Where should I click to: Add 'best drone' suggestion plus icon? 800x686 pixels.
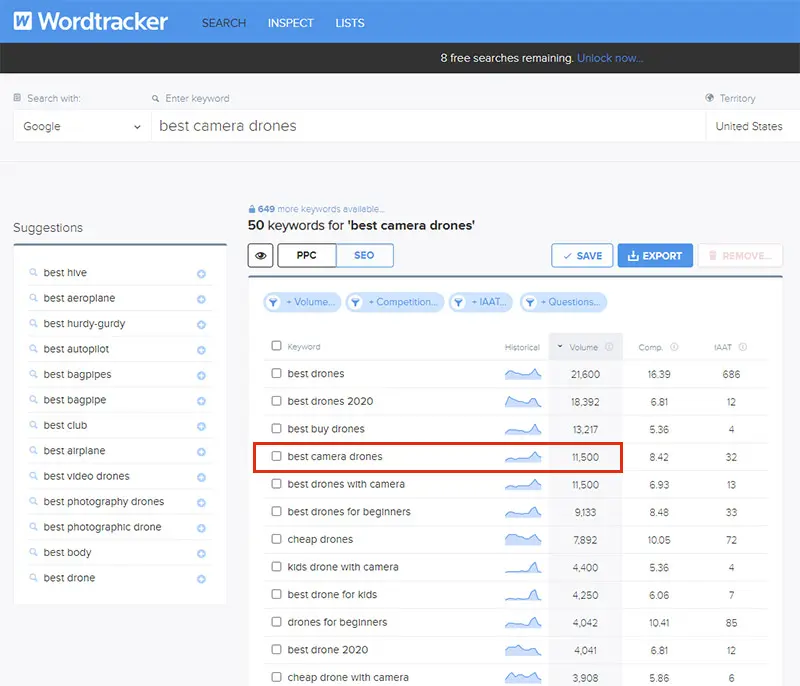click(x=202, y=579)
